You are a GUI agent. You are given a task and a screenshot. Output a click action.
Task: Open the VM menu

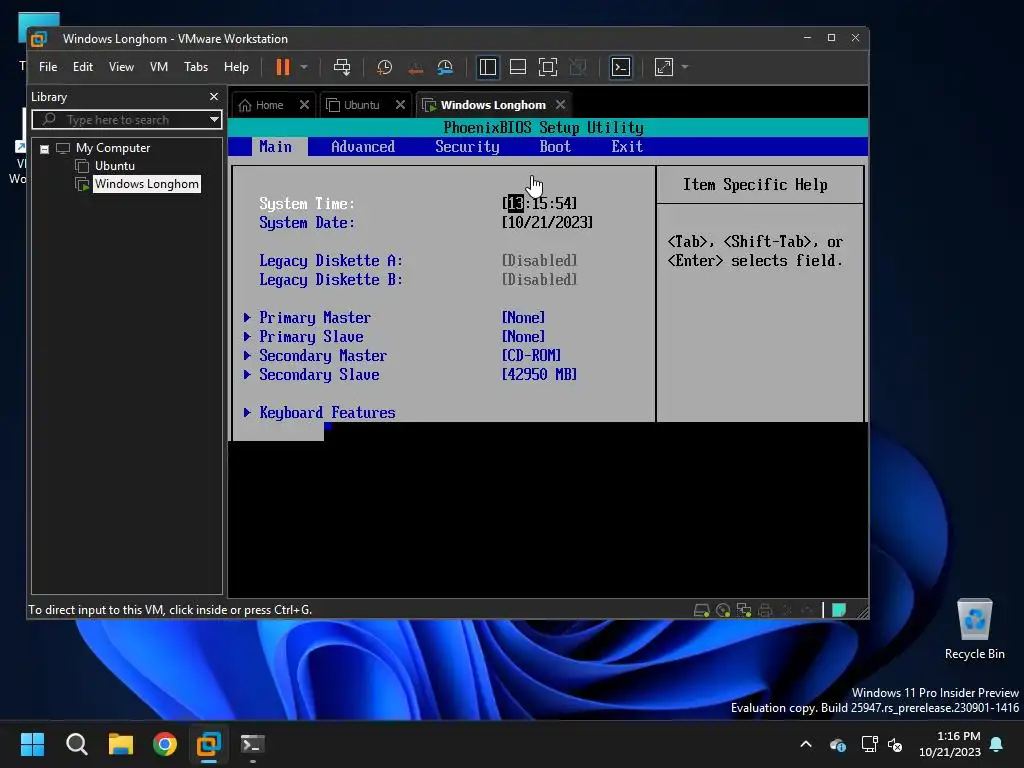[159, 67]
